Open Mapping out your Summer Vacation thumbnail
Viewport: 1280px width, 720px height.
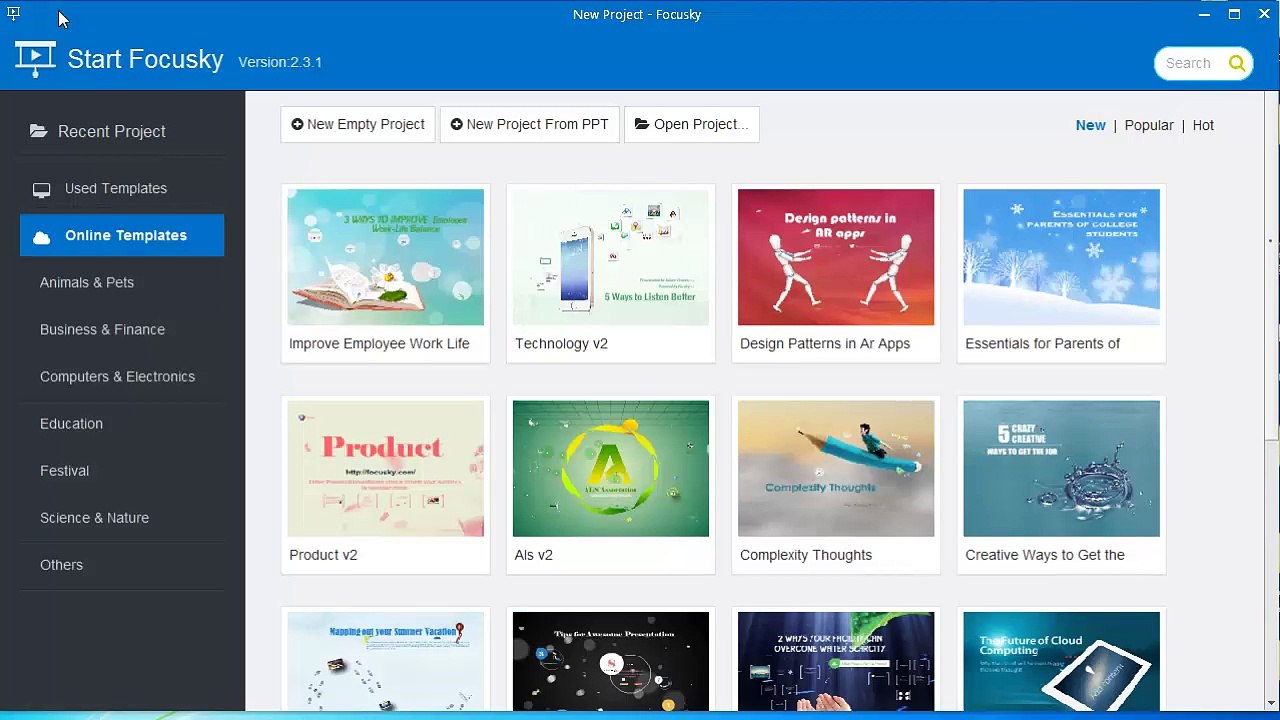(386, 661)
